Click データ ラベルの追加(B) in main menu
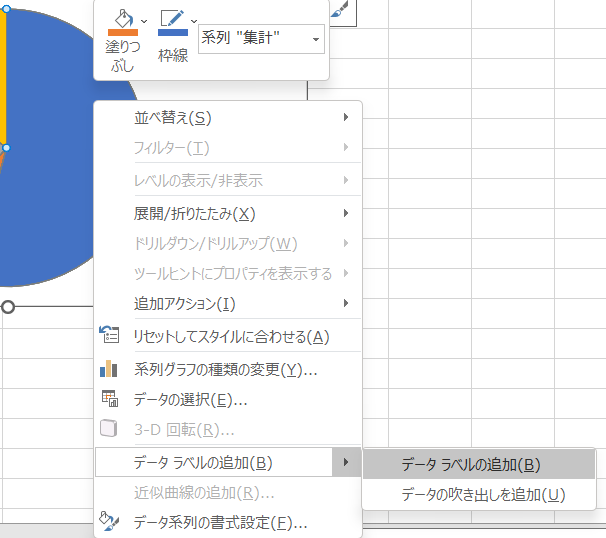 tap(214, 462)
